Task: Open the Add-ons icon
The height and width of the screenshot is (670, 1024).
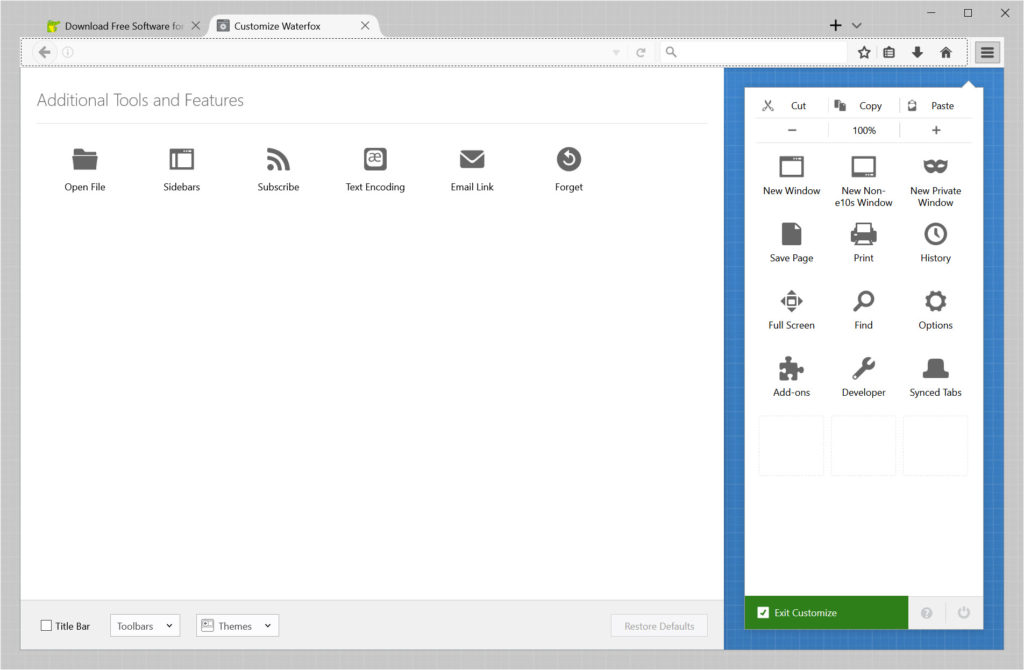Action: click(x=791, y=368)
